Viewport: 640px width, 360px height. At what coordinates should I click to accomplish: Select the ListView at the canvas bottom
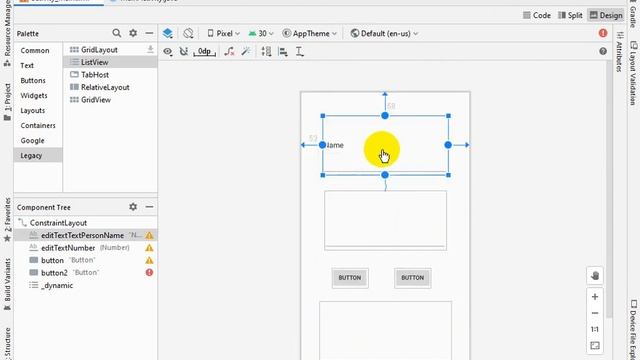coord(385,331)
